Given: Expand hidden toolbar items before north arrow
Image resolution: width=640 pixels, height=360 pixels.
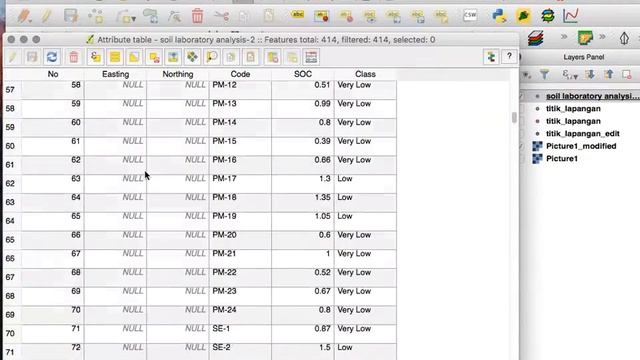Looking at the screenshot, I should 602,37.
